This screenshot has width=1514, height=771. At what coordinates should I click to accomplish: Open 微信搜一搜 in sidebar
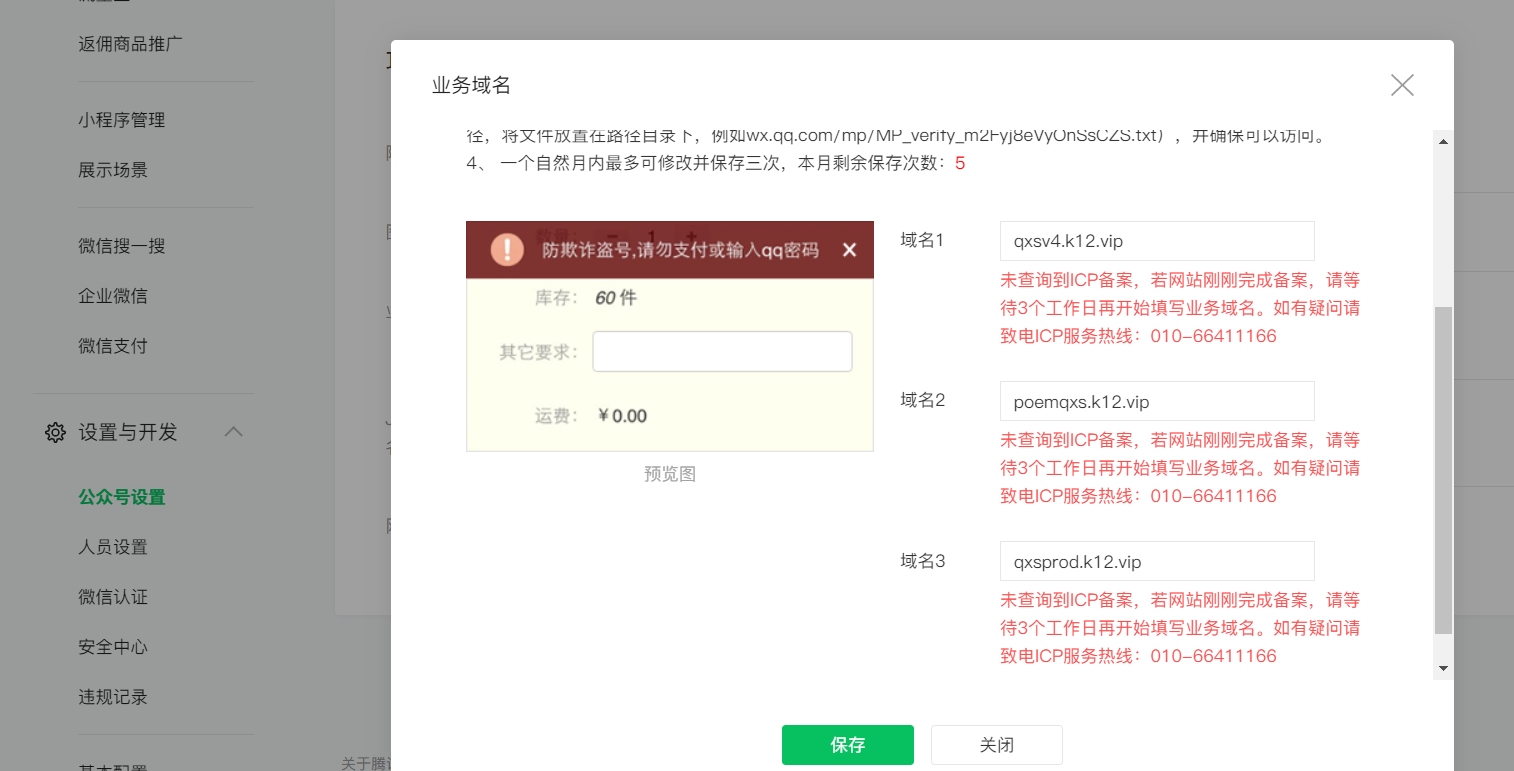coord(122,246)
